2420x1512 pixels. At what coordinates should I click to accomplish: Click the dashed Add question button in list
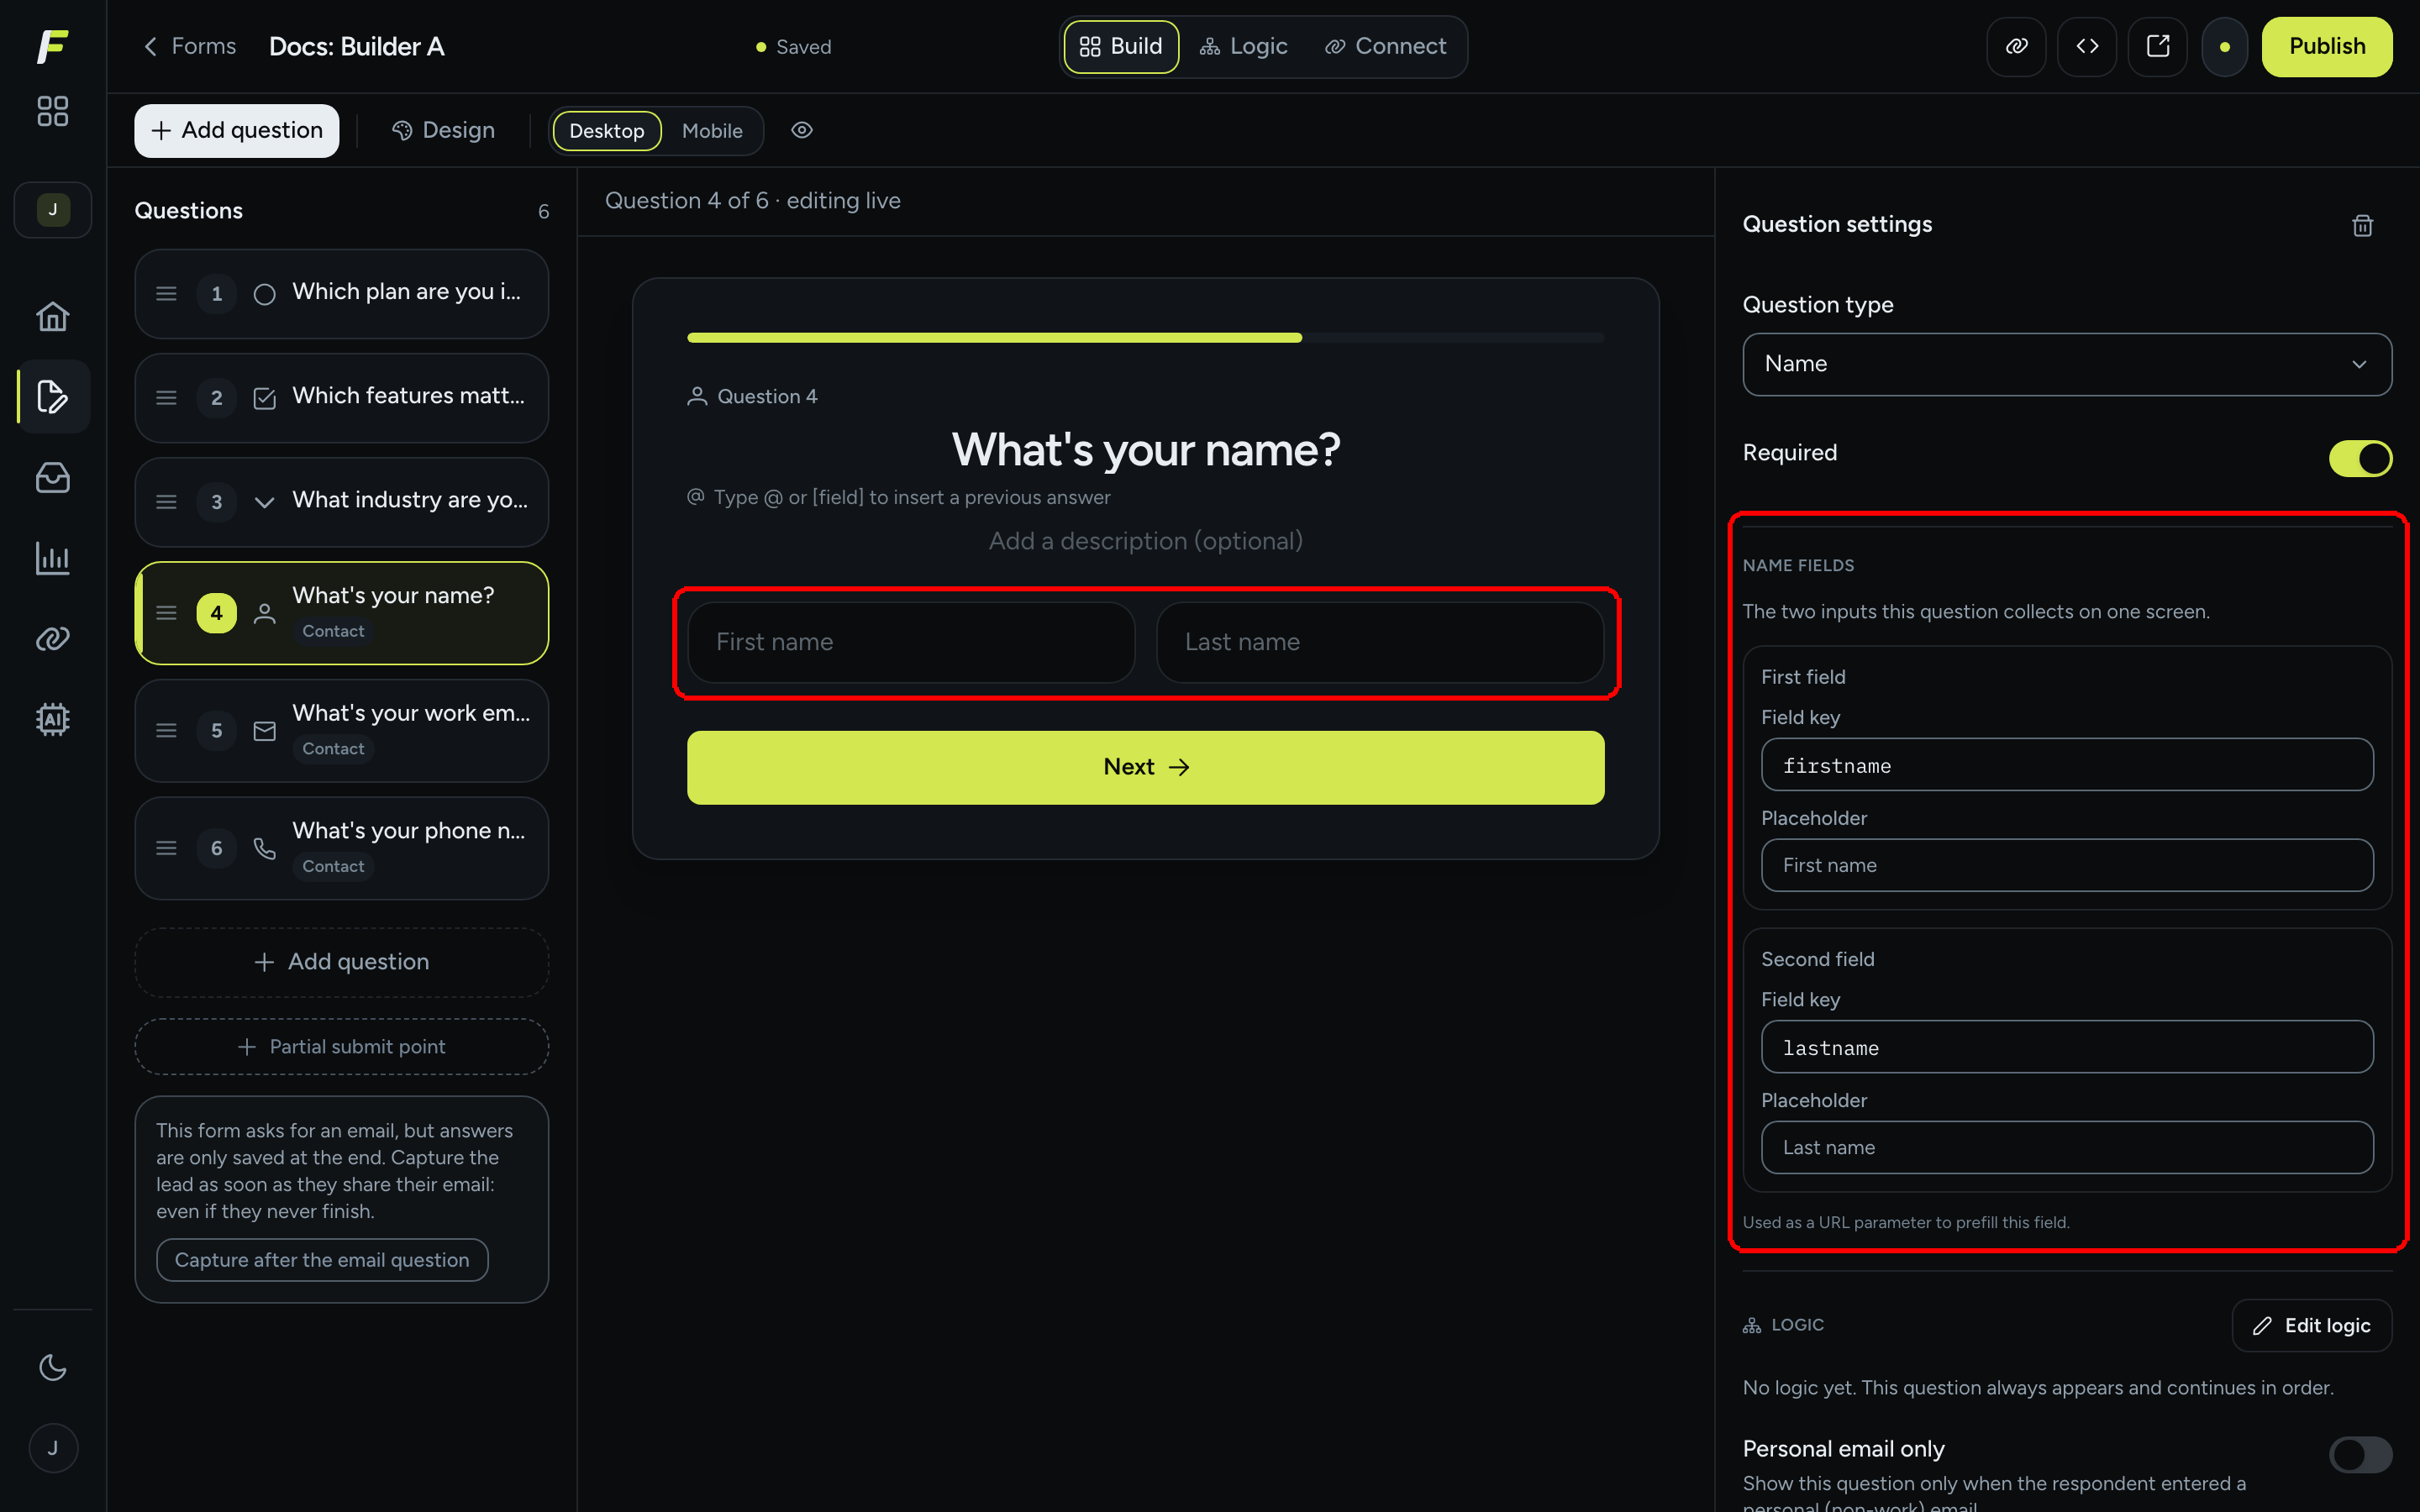342,962
